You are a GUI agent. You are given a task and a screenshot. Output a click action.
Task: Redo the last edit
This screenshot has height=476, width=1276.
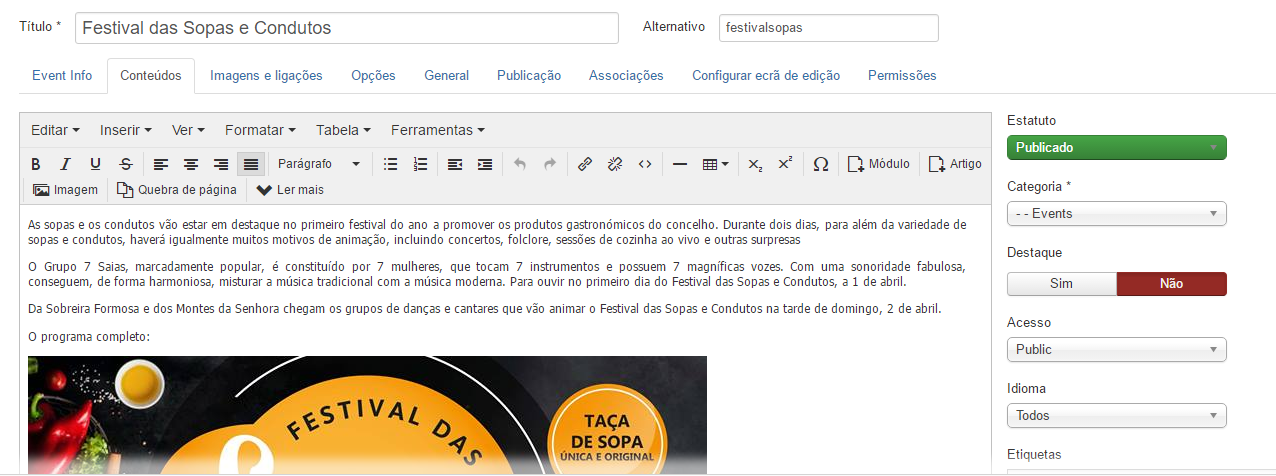[x=549, y=164]
